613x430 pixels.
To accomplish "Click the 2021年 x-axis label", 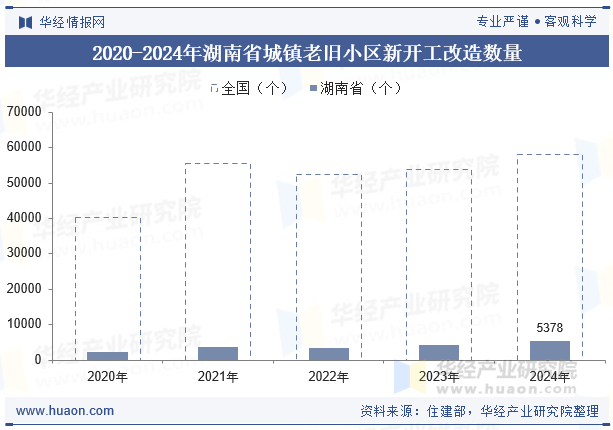I will (x=218, y=377).
